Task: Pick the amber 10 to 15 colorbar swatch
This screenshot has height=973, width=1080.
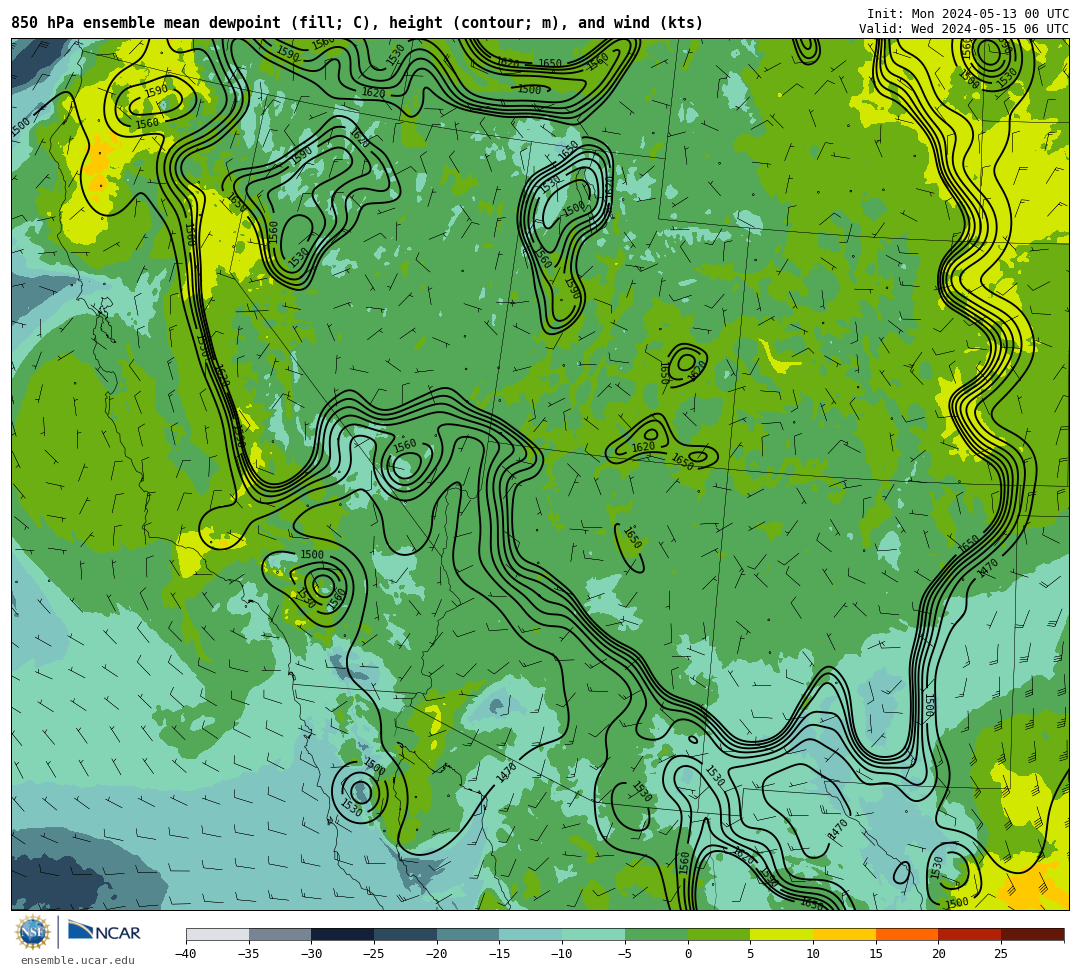Action: tap(844, 934)
